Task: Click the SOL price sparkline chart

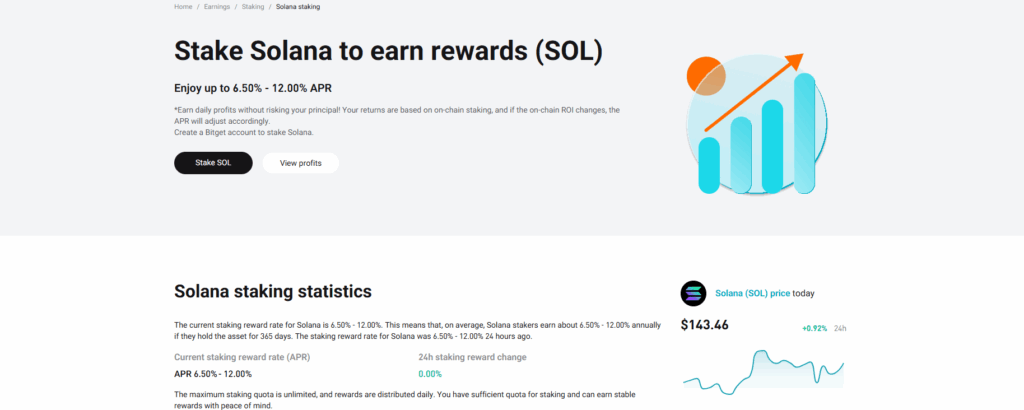Action: click(x=763, y=370)
